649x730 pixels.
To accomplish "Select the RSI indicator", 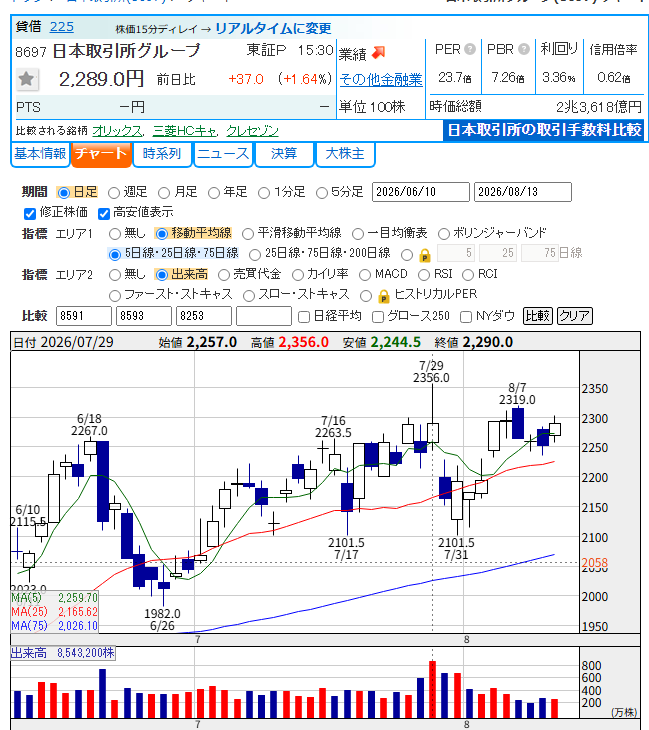I will 424,275.
